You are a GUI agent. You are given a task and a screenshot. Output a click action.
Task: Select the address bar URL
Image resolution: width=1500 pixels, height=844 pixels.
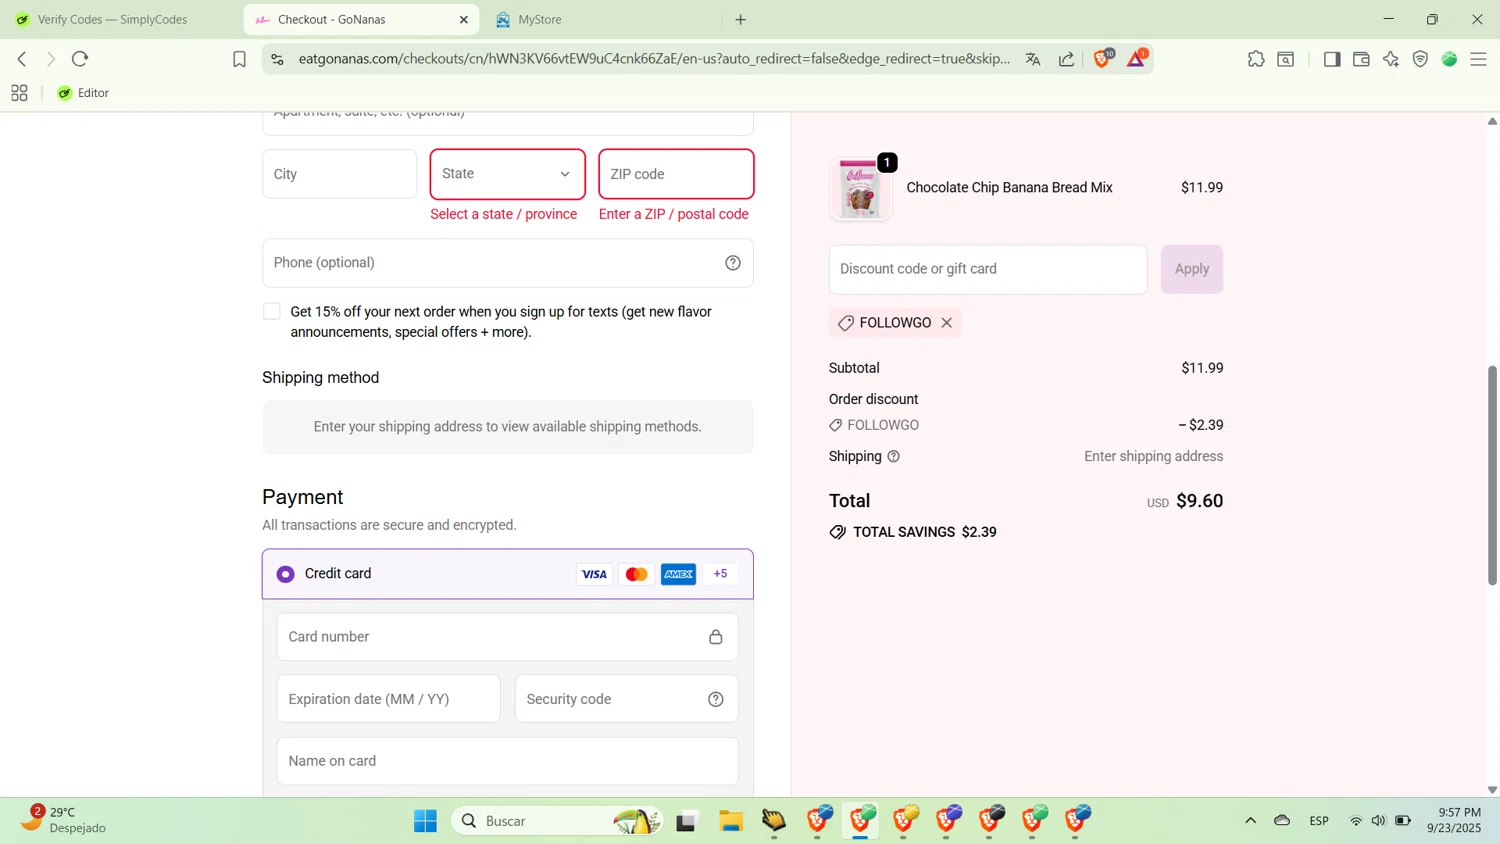[654, 59]
